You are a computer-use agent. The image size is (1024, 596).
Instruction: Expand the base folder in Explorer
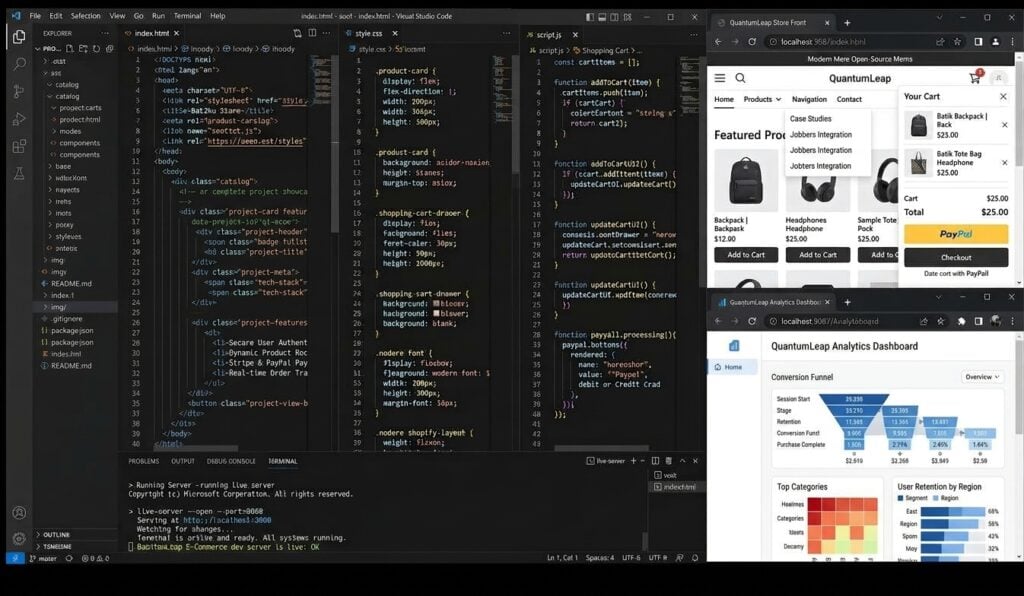pyautogui.click(x=63, y=166)
